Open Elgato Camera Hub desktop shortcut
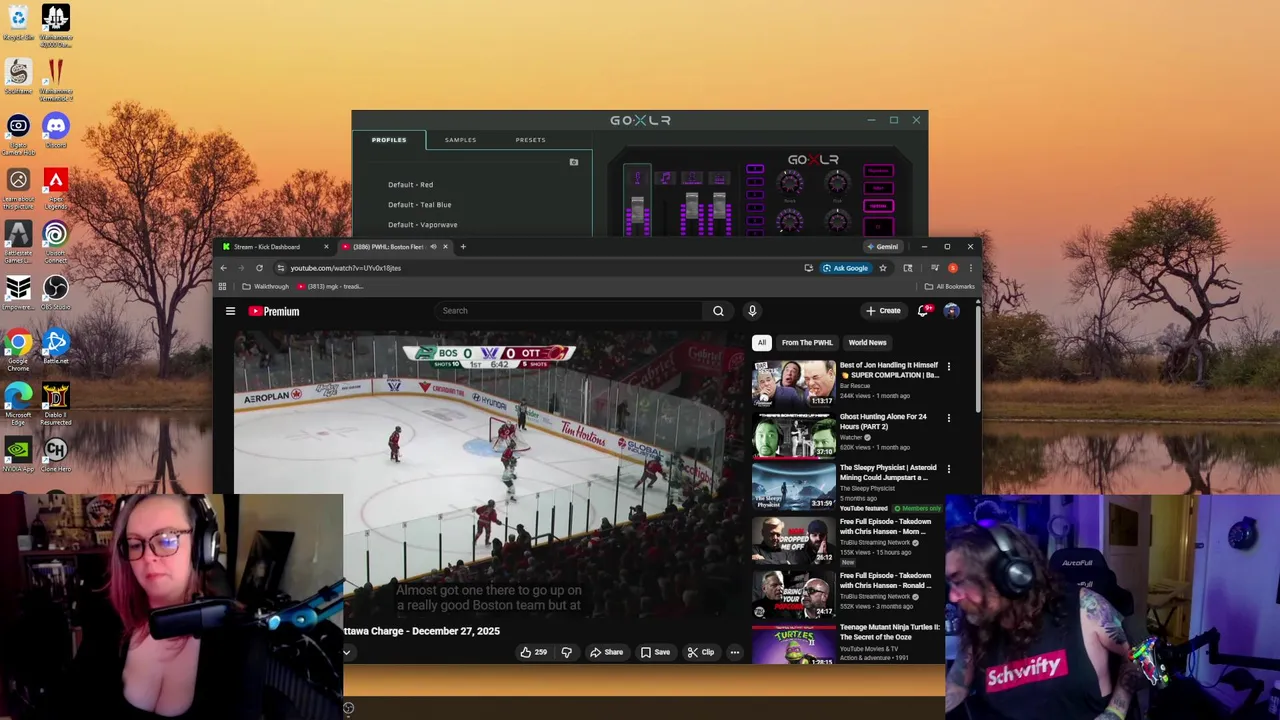The height and width of the screenshot is (720, 1280). pyautogui.click(x=18, y=134)
